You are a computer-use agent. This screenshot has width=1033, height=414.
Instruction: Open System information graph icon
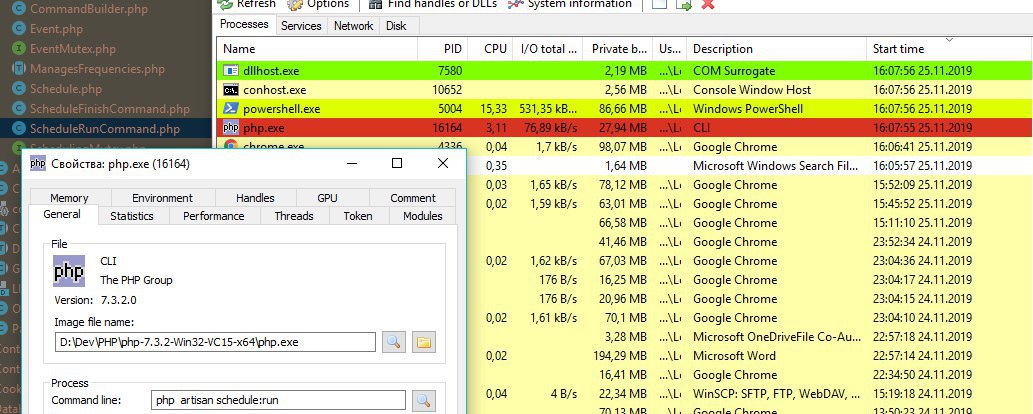pyautogui.click(x=516, y=4)
